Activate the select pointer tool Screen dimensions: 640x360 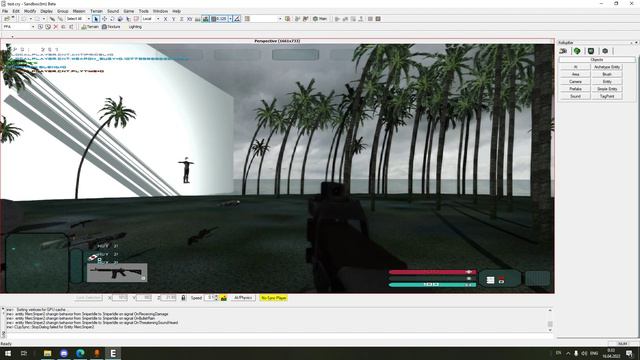click(96, 19)
